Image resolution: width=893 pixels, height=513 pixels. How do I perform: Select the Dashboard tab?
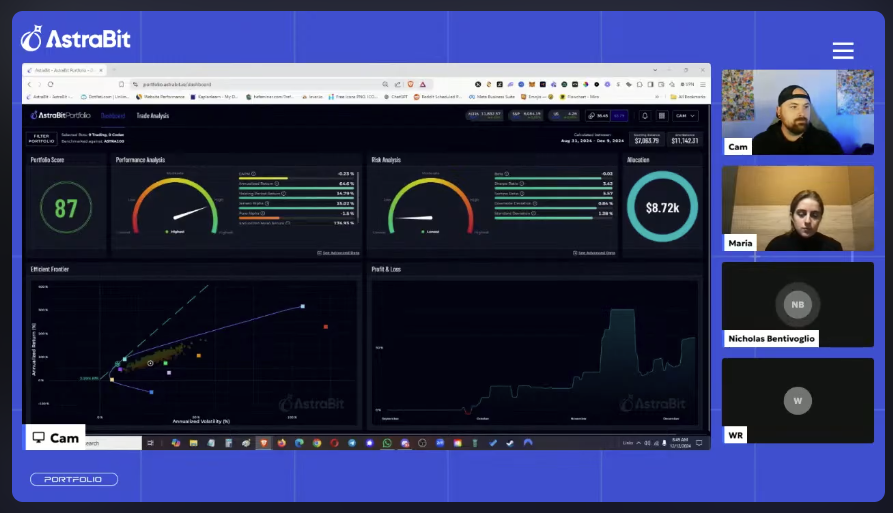[x=112, y=116]
